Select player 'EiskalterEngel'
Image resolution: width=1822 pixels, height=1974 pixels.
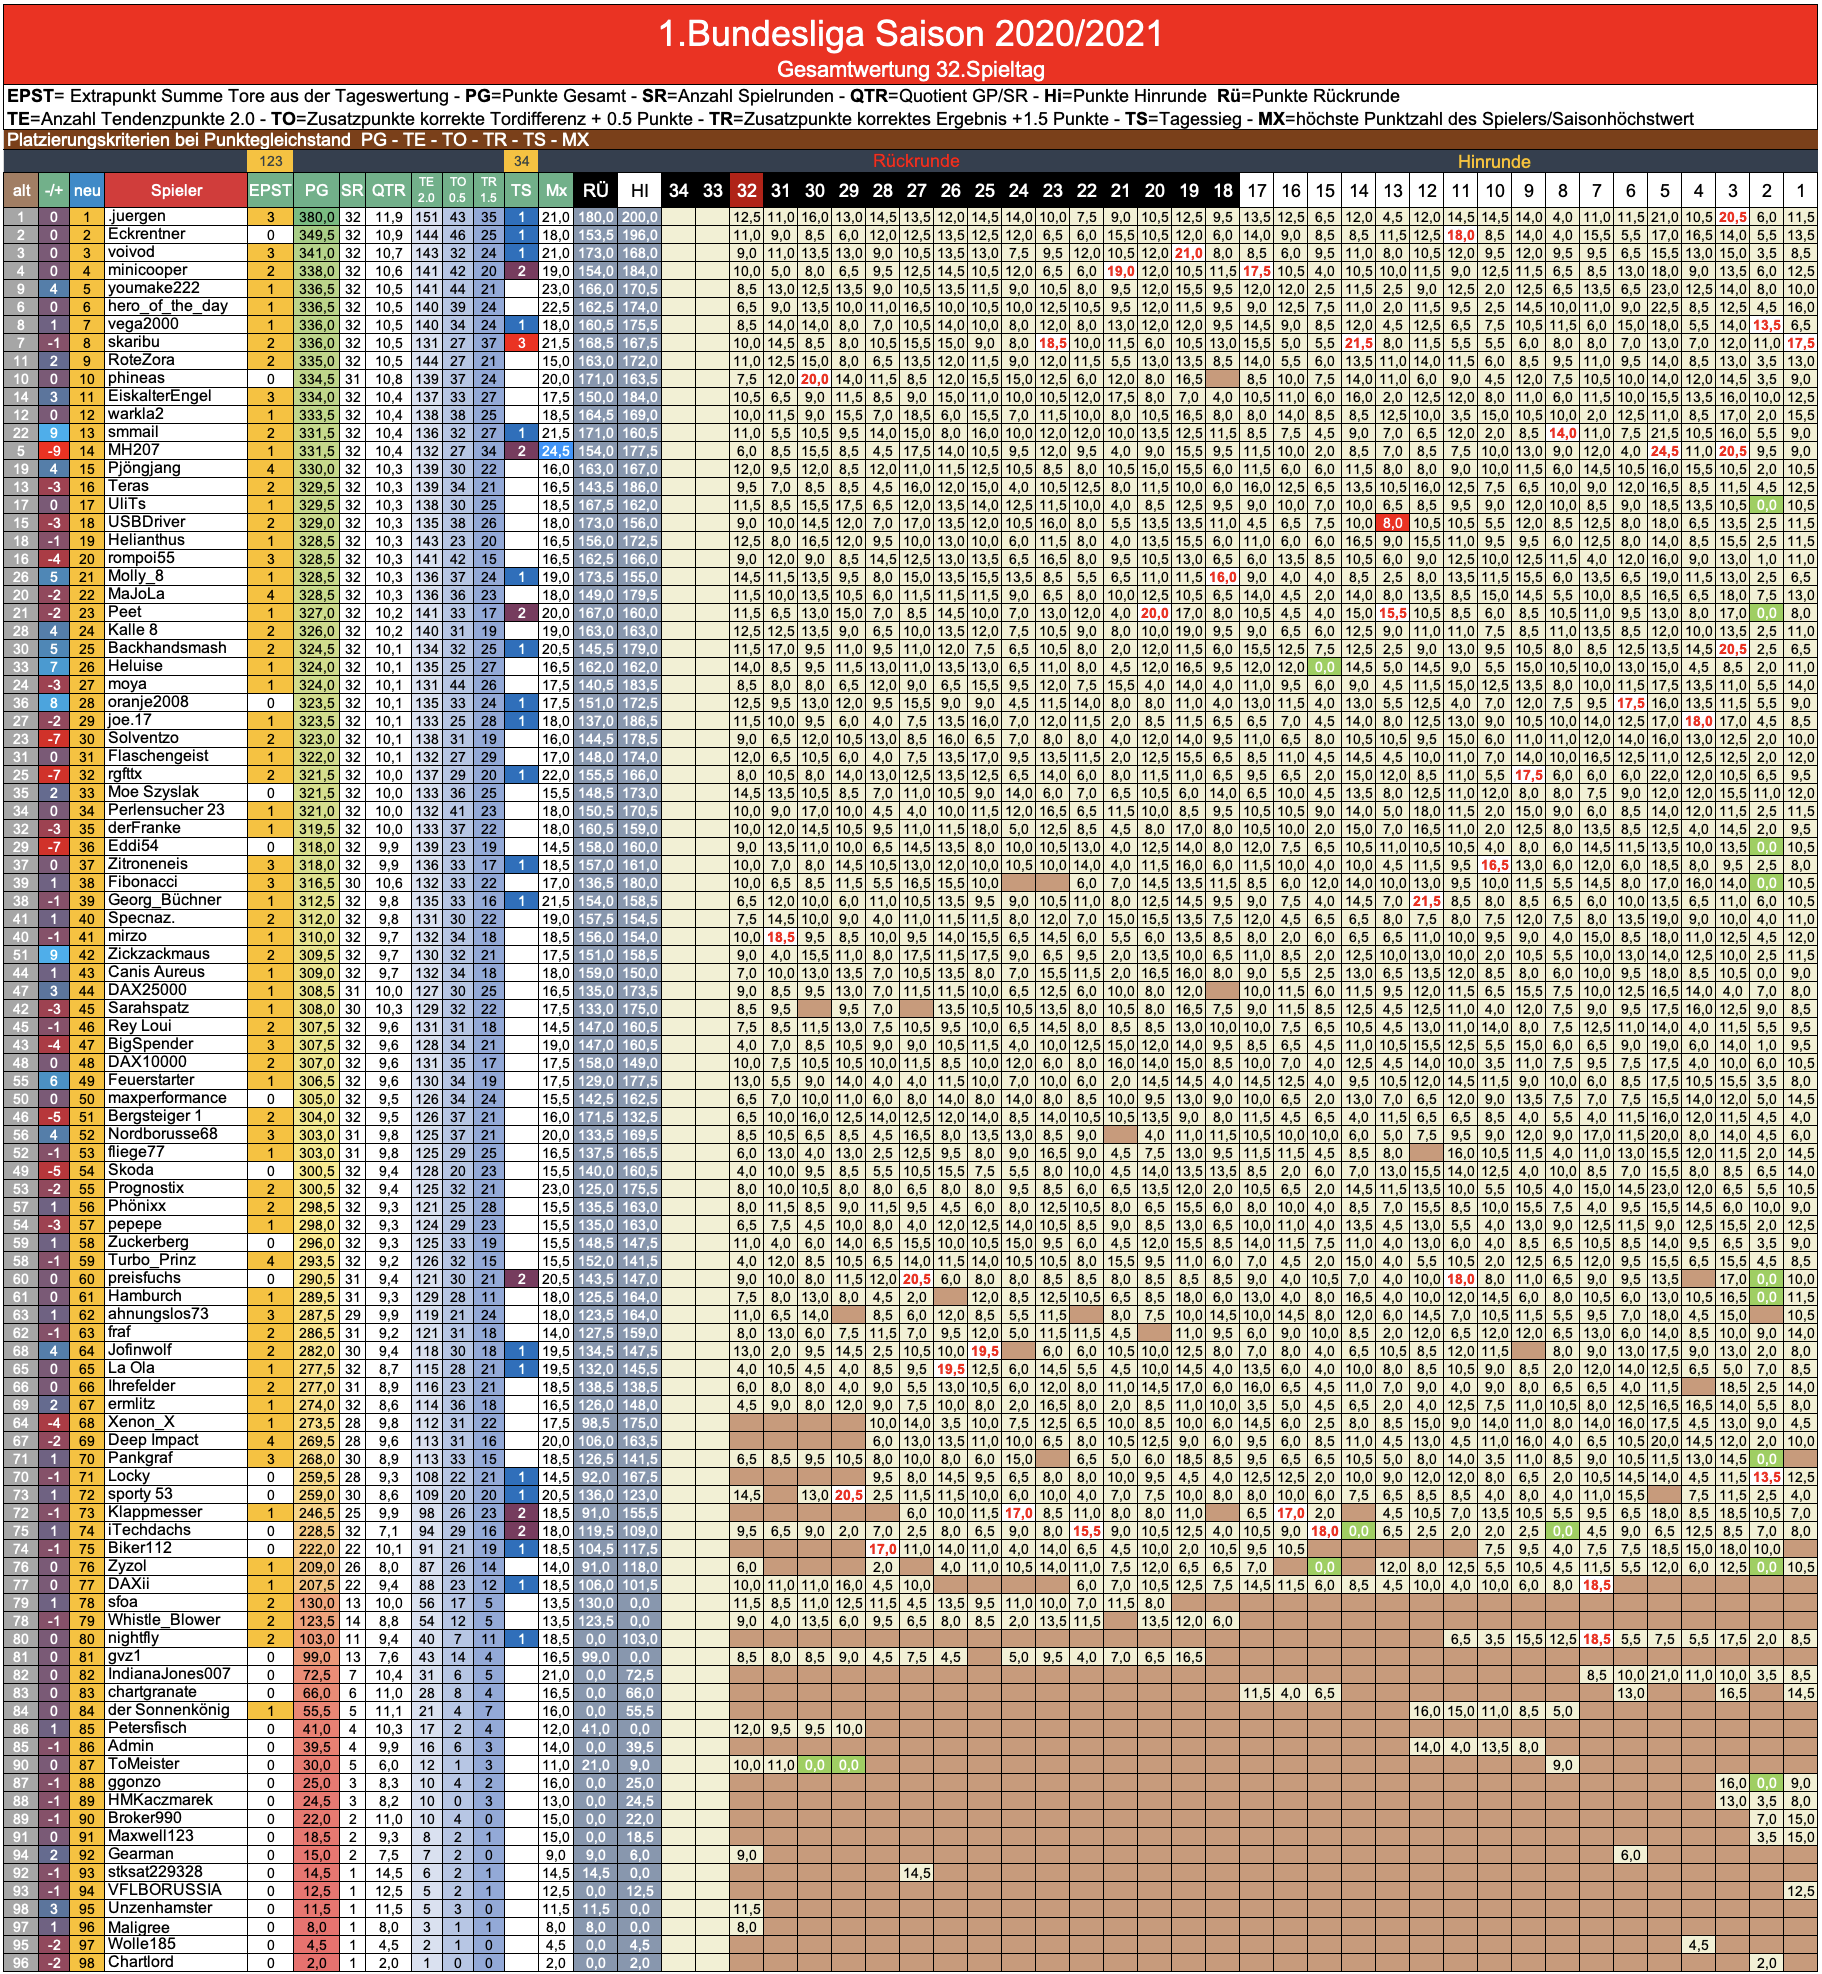tap(176, 396)
